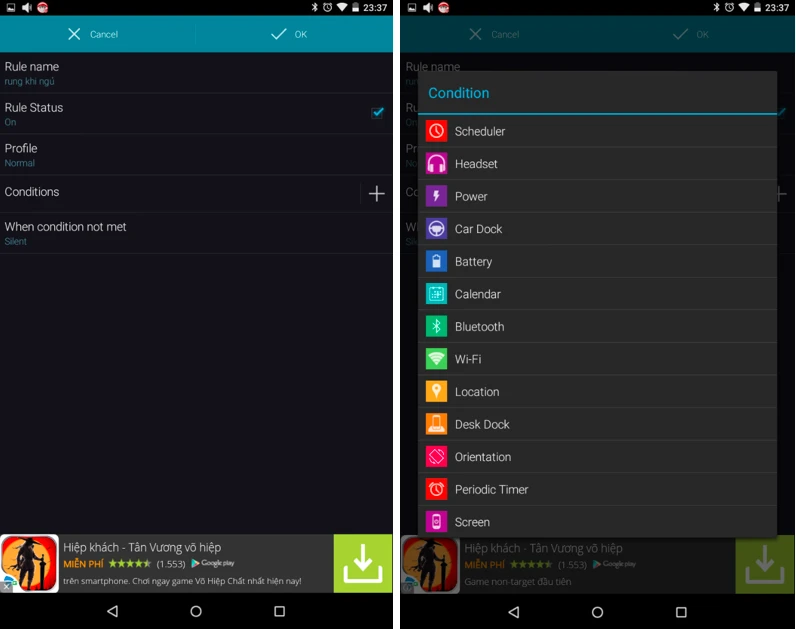Tap the right screen Home navigation icon
The image size is (796, 629).
click(598, 612)
